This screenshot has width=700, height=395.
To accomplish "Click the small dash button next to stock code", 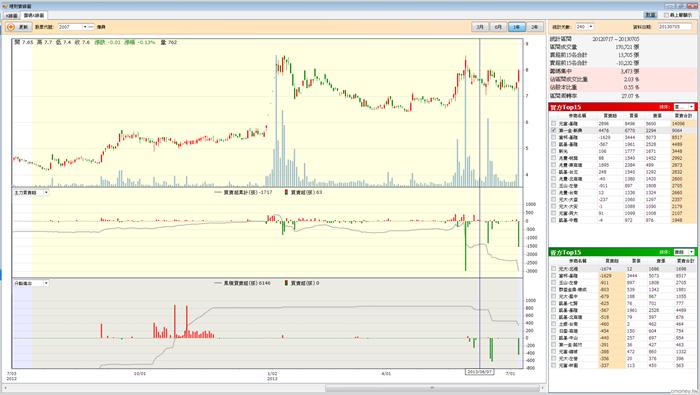I will click(x=91, y=27).
